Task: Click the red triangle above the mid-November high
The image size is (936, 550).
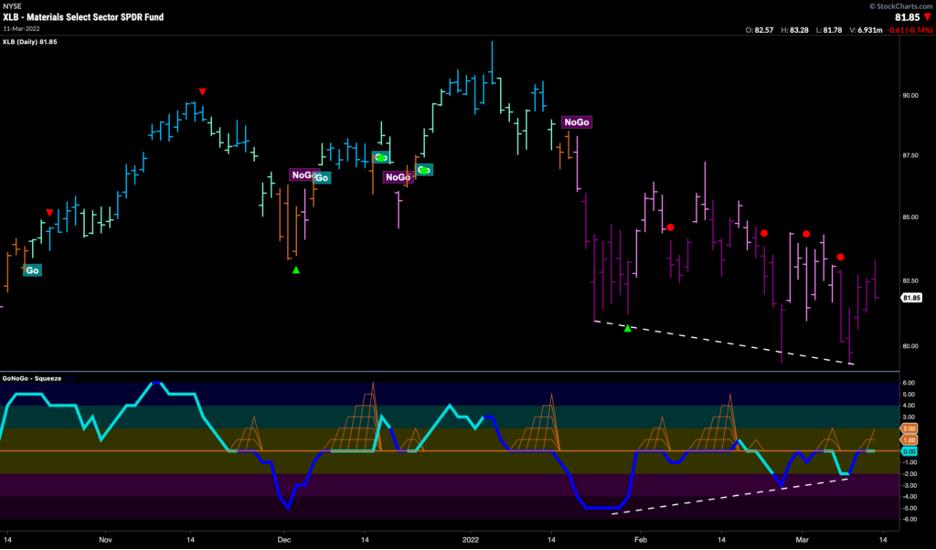Action: coord(202,92)
